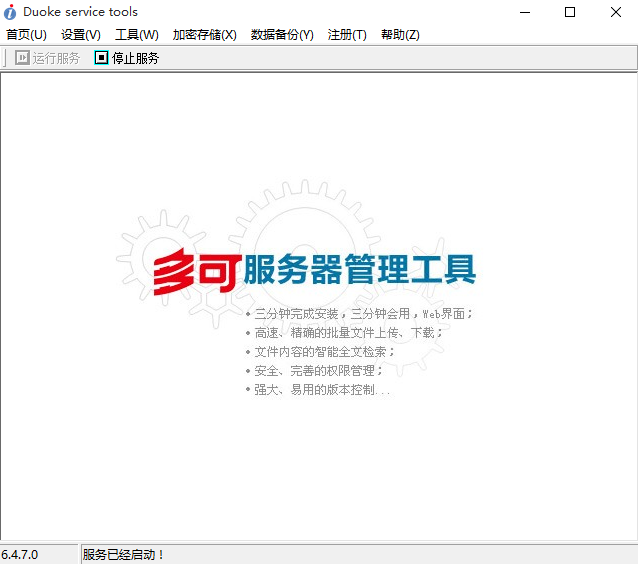Minimize the Duoke service tools window
The image size is (638, 564).
[524, 12]
